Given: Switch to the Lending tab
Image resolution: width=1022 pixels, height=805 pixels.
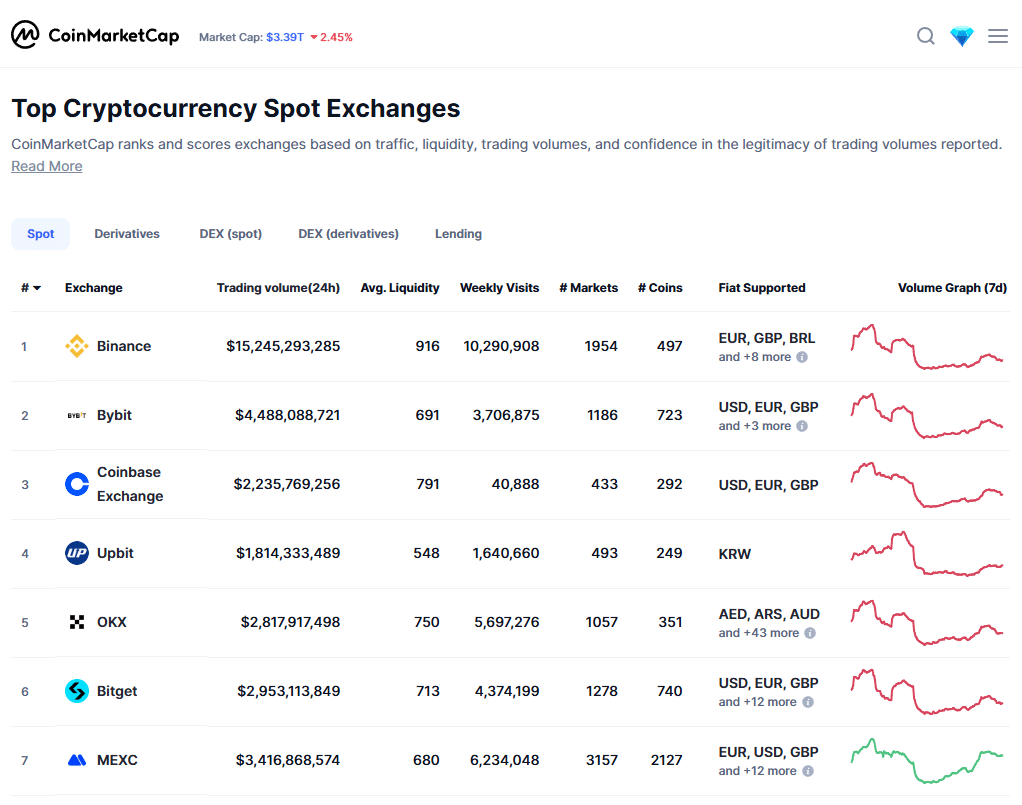Looking at the screenshot, I should [x=458, y=234].
